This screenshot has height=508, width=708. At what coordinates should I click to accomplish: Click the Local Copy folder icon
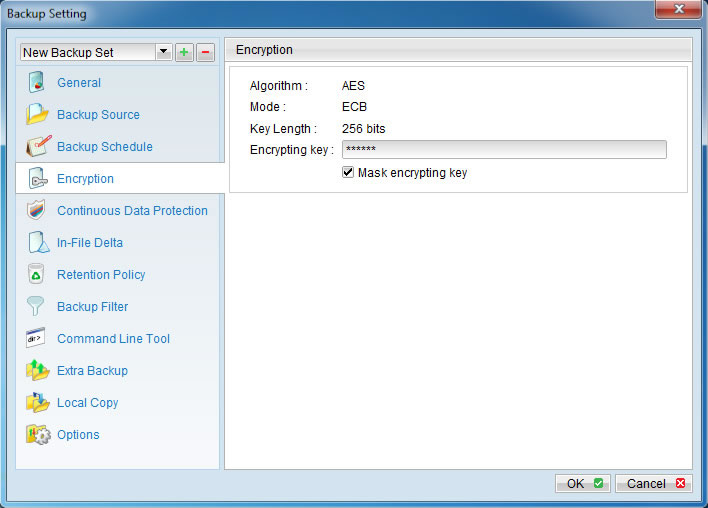click(37, 402)
